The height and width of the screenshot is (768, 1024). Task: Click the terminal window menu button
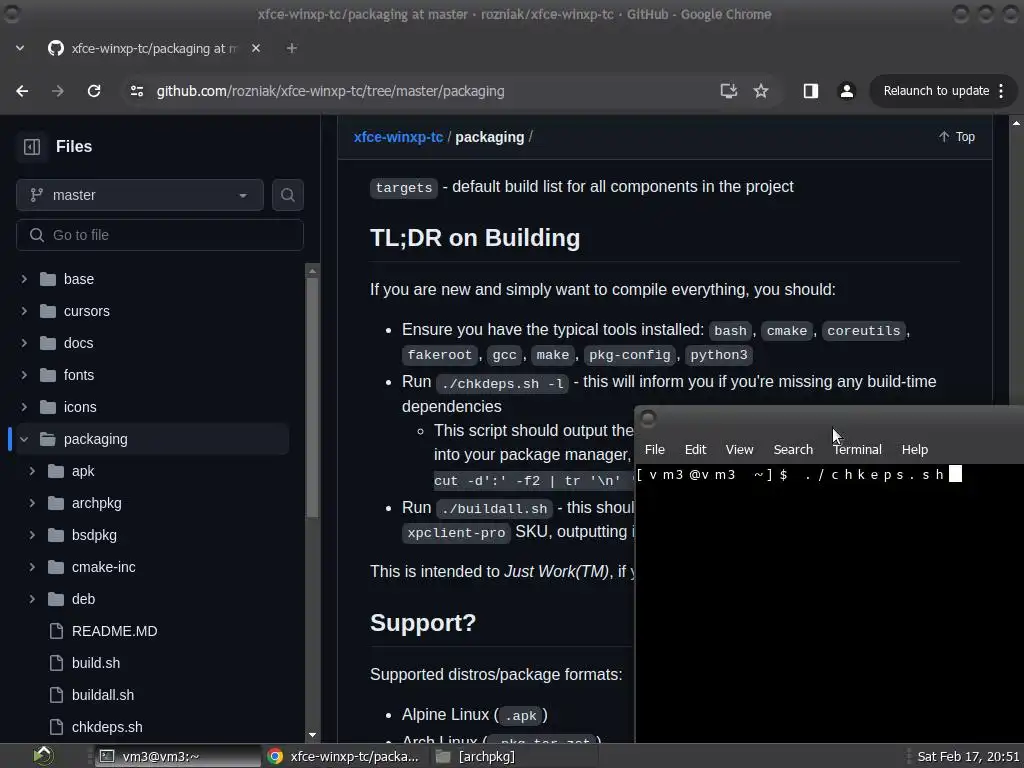tap(648, 419)
